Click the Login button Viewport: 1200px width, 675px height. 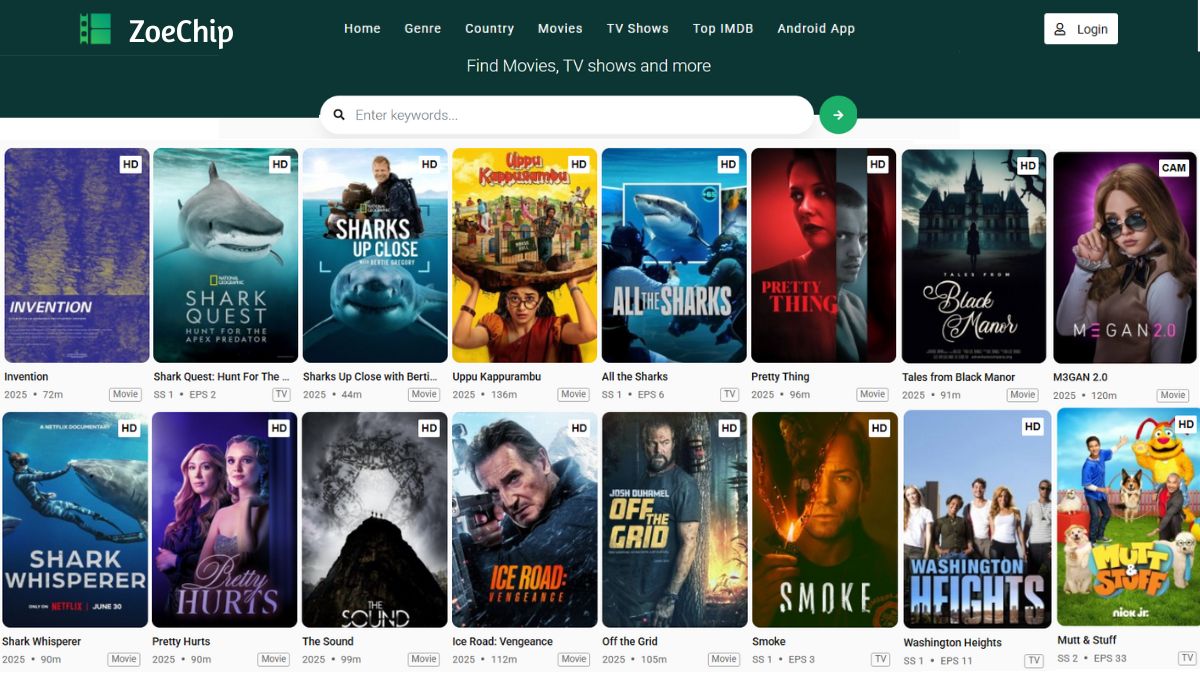[1081, 29]
